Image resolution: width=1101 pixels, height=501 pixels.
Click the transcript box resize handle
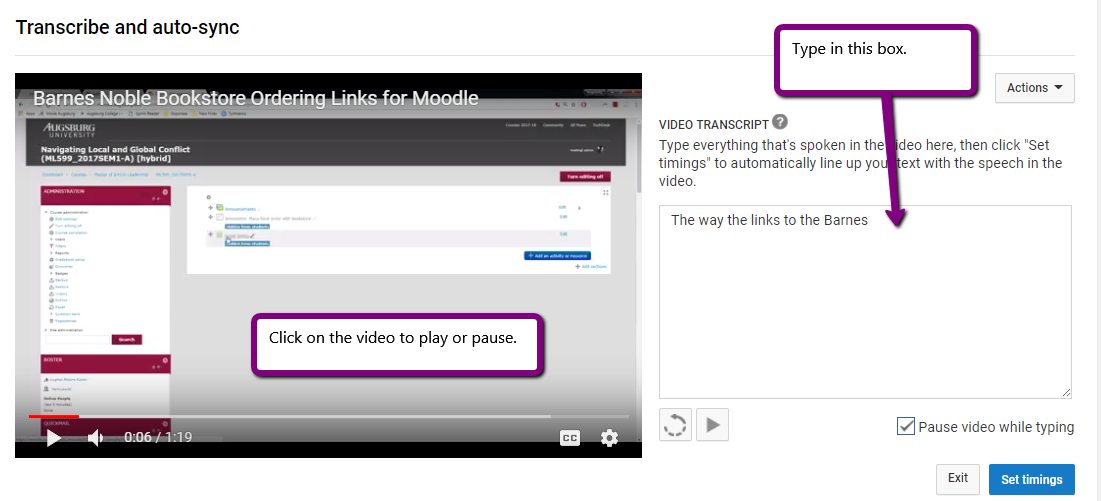coord(1066,394)
